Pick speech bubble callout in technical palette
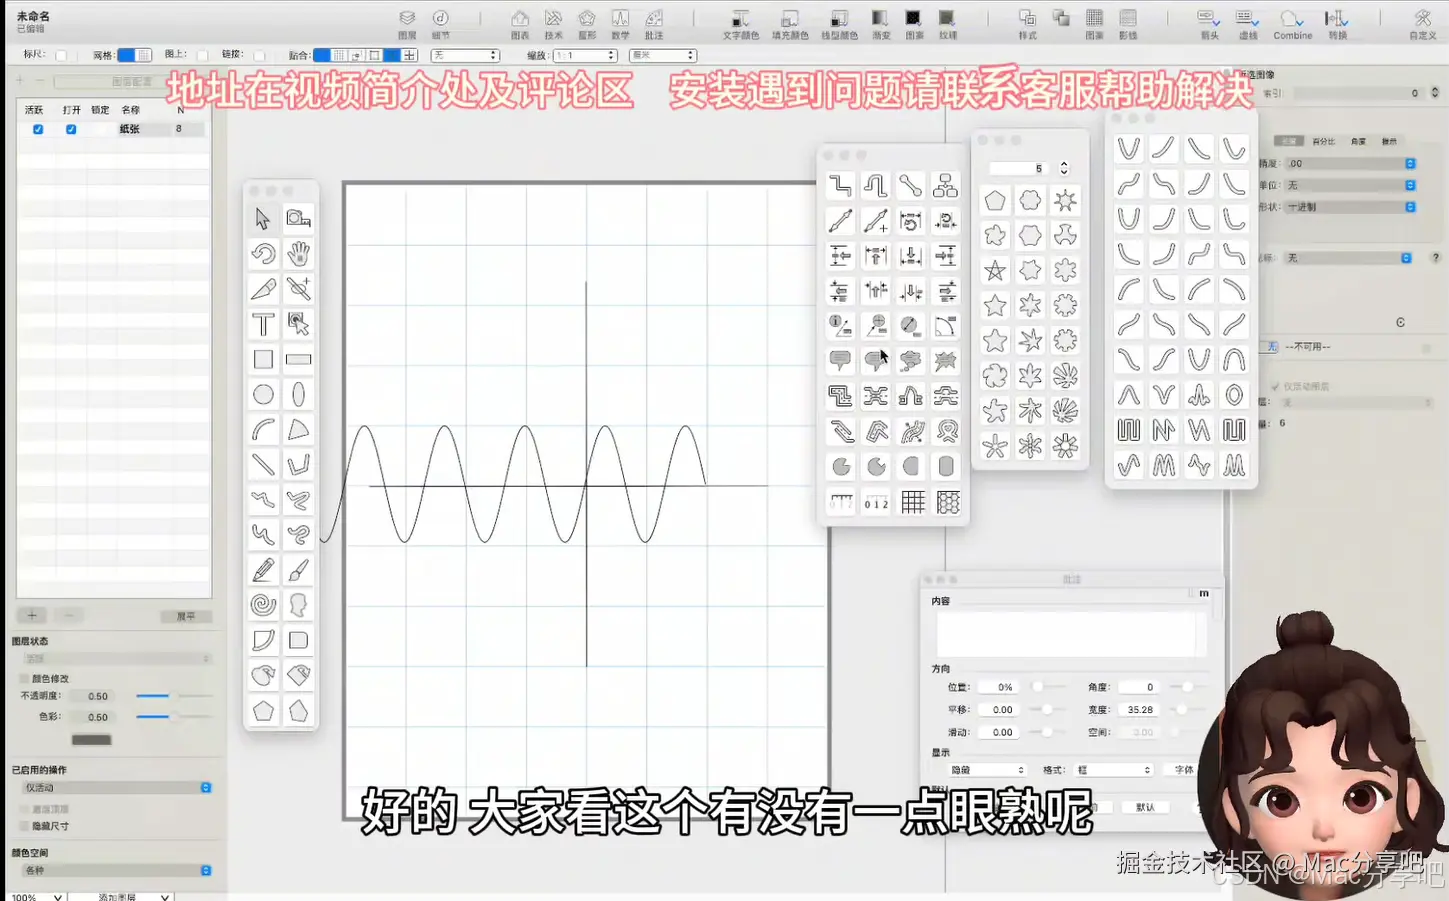Viewport: 1449px width, 901px height. [x=840, y=360]
